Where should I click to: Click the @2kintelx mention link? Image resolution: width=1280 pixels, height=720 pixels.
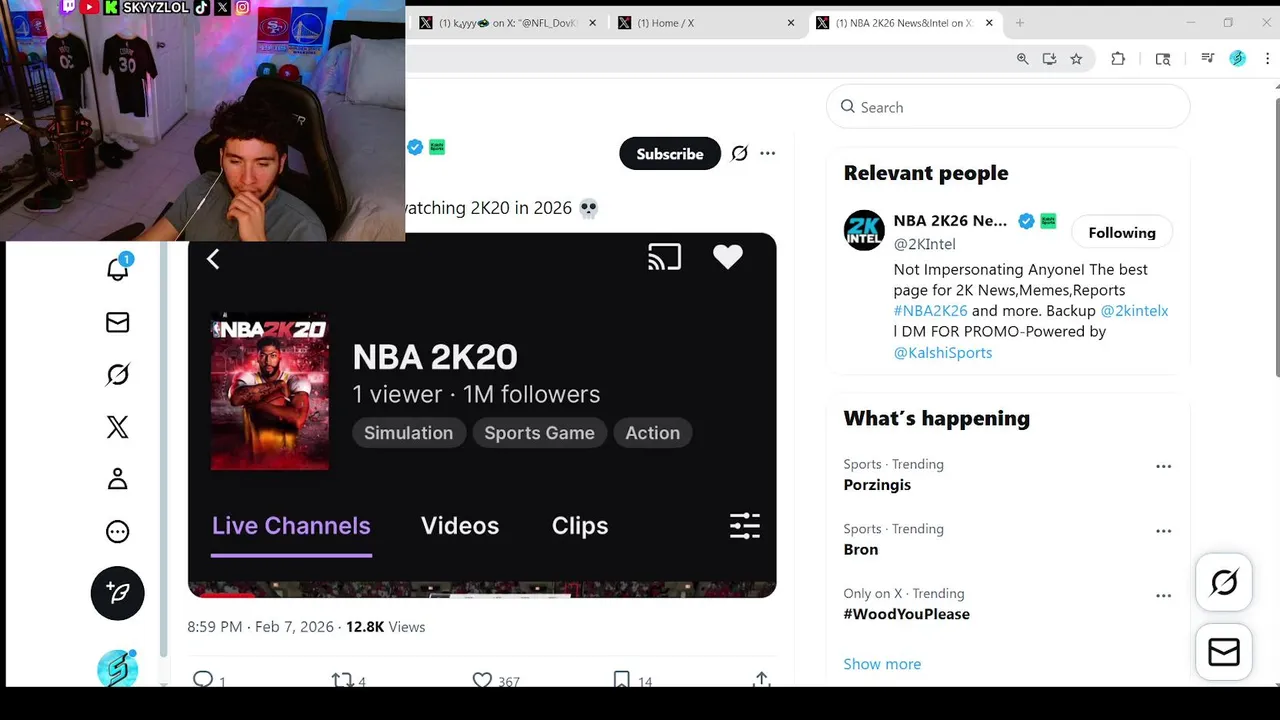[x=1134, y=311]
